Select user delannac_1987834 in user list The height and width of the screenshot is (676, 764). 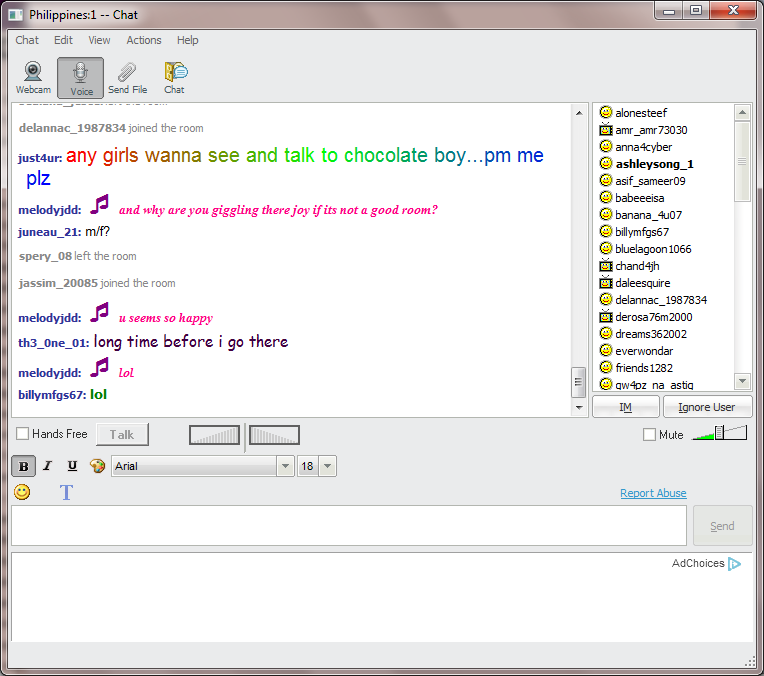[x=661, y=300]
